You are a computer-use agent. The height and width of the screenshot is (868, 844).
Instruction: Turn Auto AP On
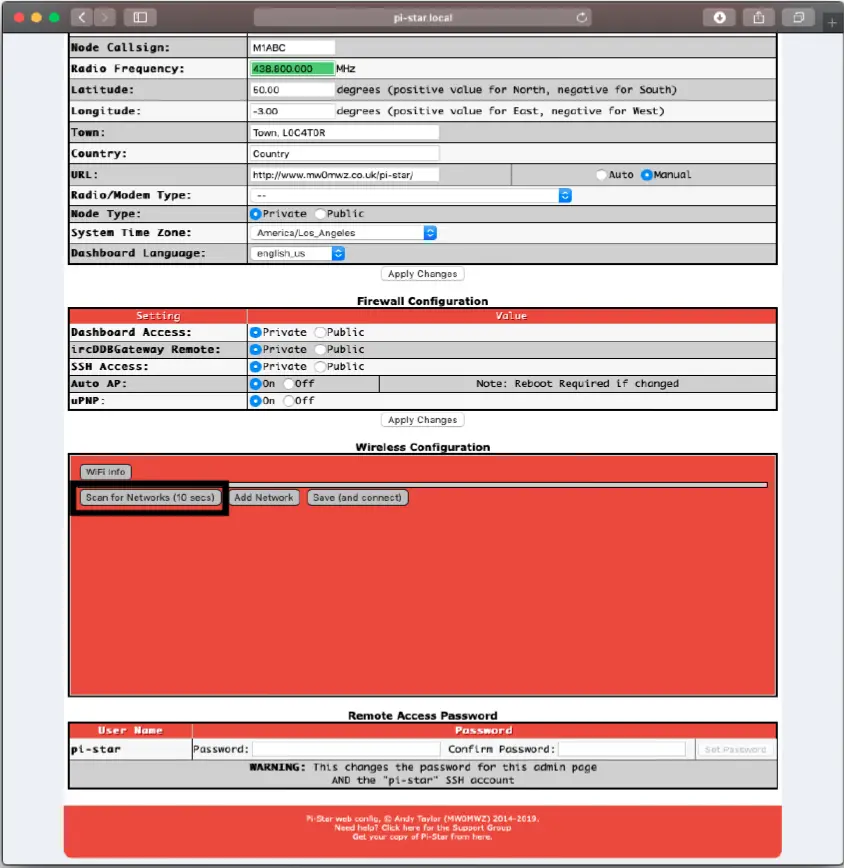(x=255, y=384)
